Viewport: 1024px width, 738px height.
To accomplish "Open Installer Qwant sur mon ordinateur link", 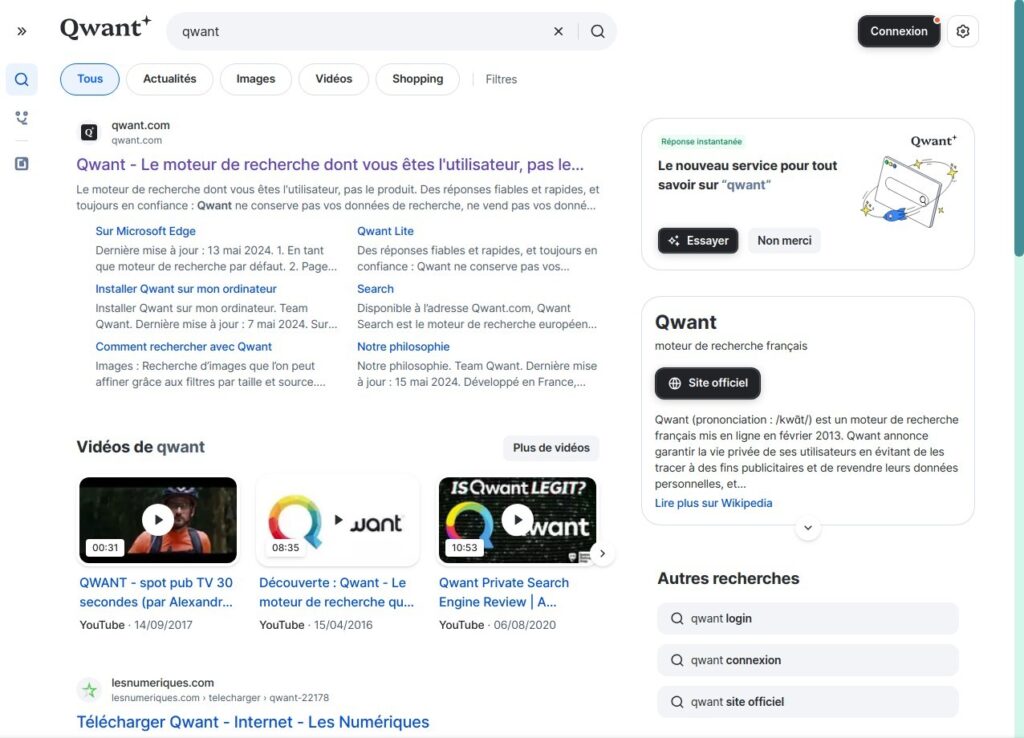I will coord(186,289).
